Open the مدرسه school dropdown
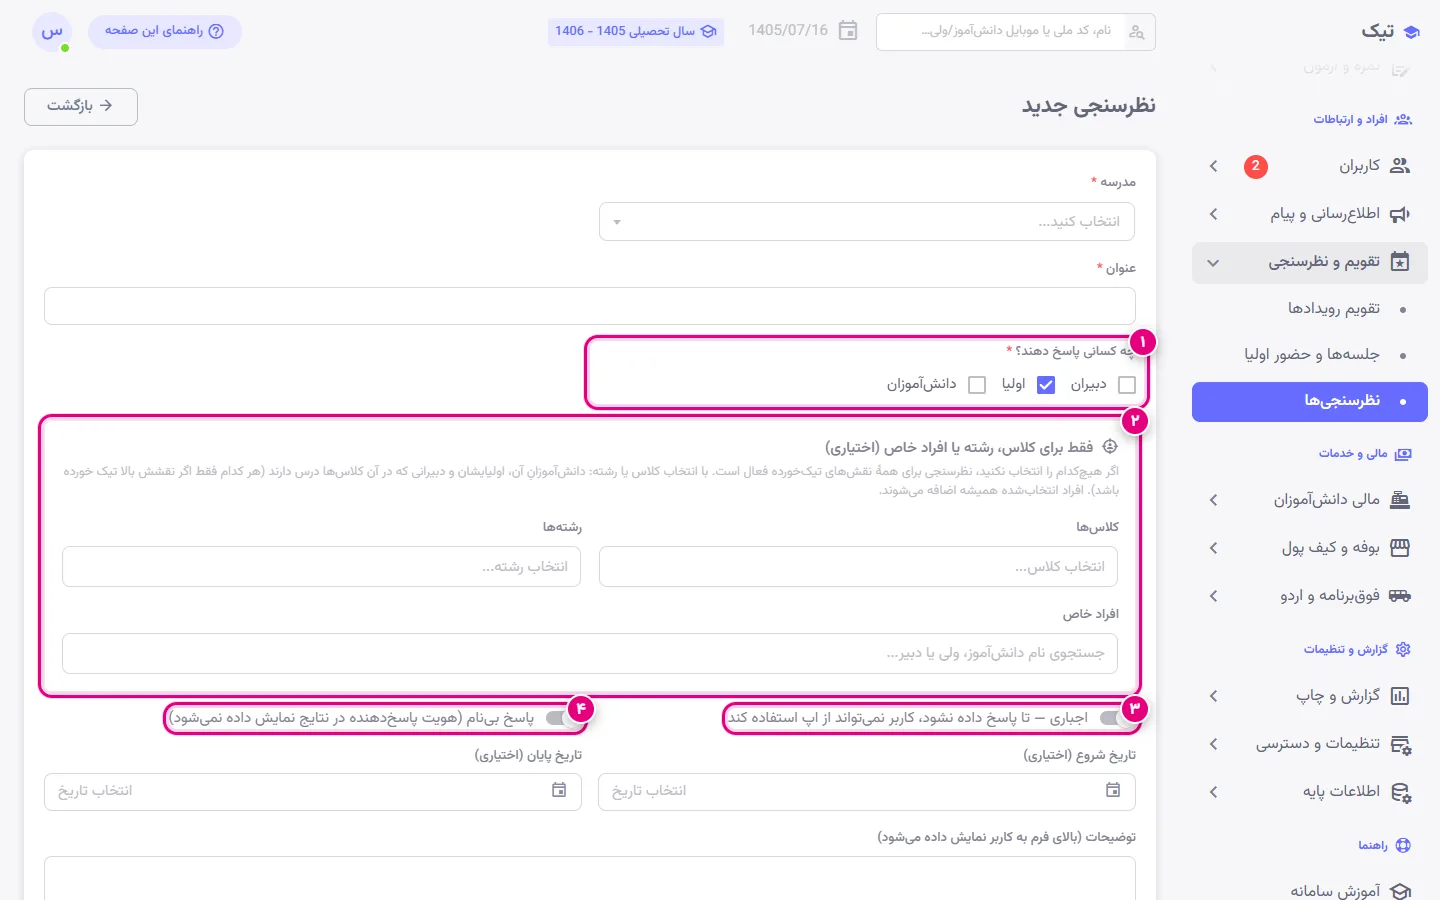Viewport: 1440px width, 900px height. [x=867, y=222]
